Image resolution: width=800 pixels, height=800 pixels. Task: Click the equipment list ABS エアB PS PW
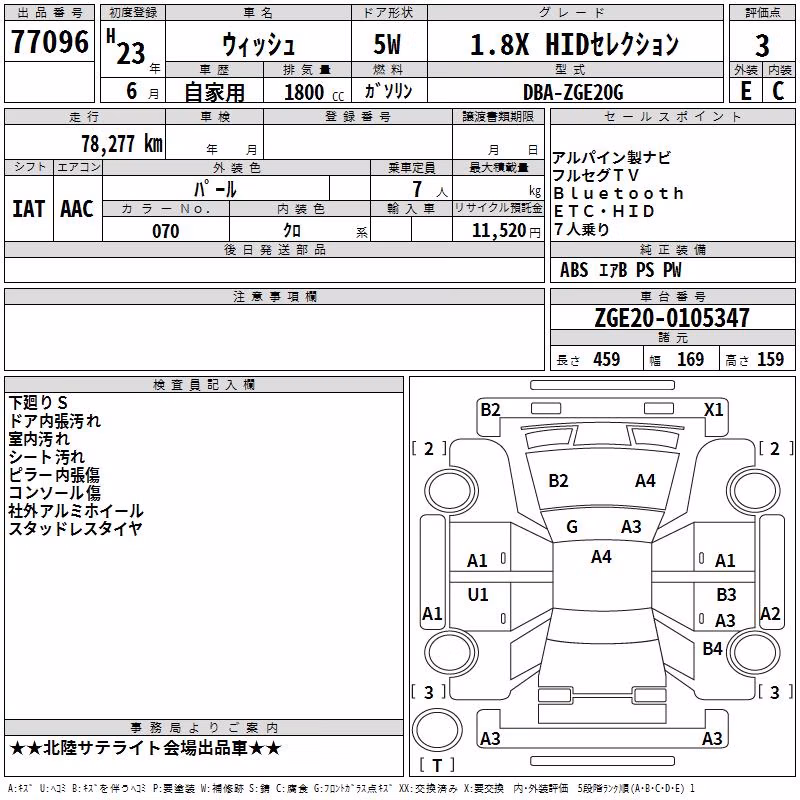(620, 270)
